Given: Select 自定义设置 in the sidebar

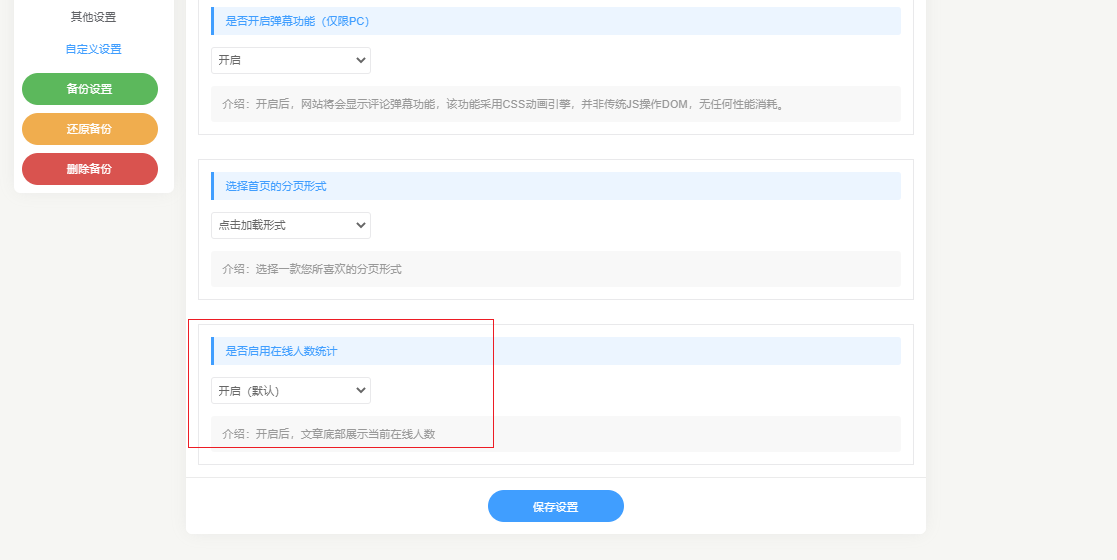Looking at the screenshot, I should point(93,49).
